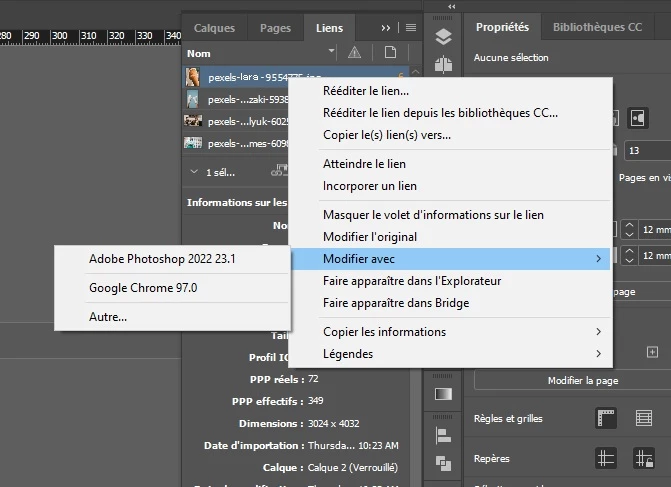Switch to the Calques tab
Image resolution: width=671 pixels, height=487 pixels.
point(214,28)
